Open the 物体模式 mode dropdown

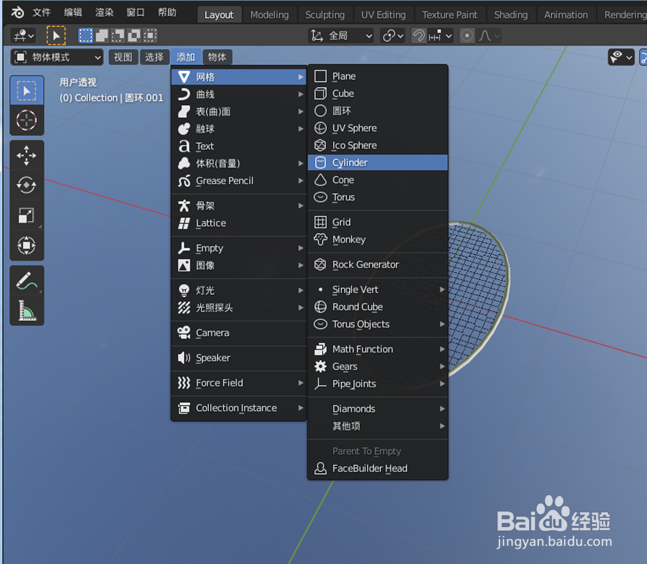pos(57,57)
